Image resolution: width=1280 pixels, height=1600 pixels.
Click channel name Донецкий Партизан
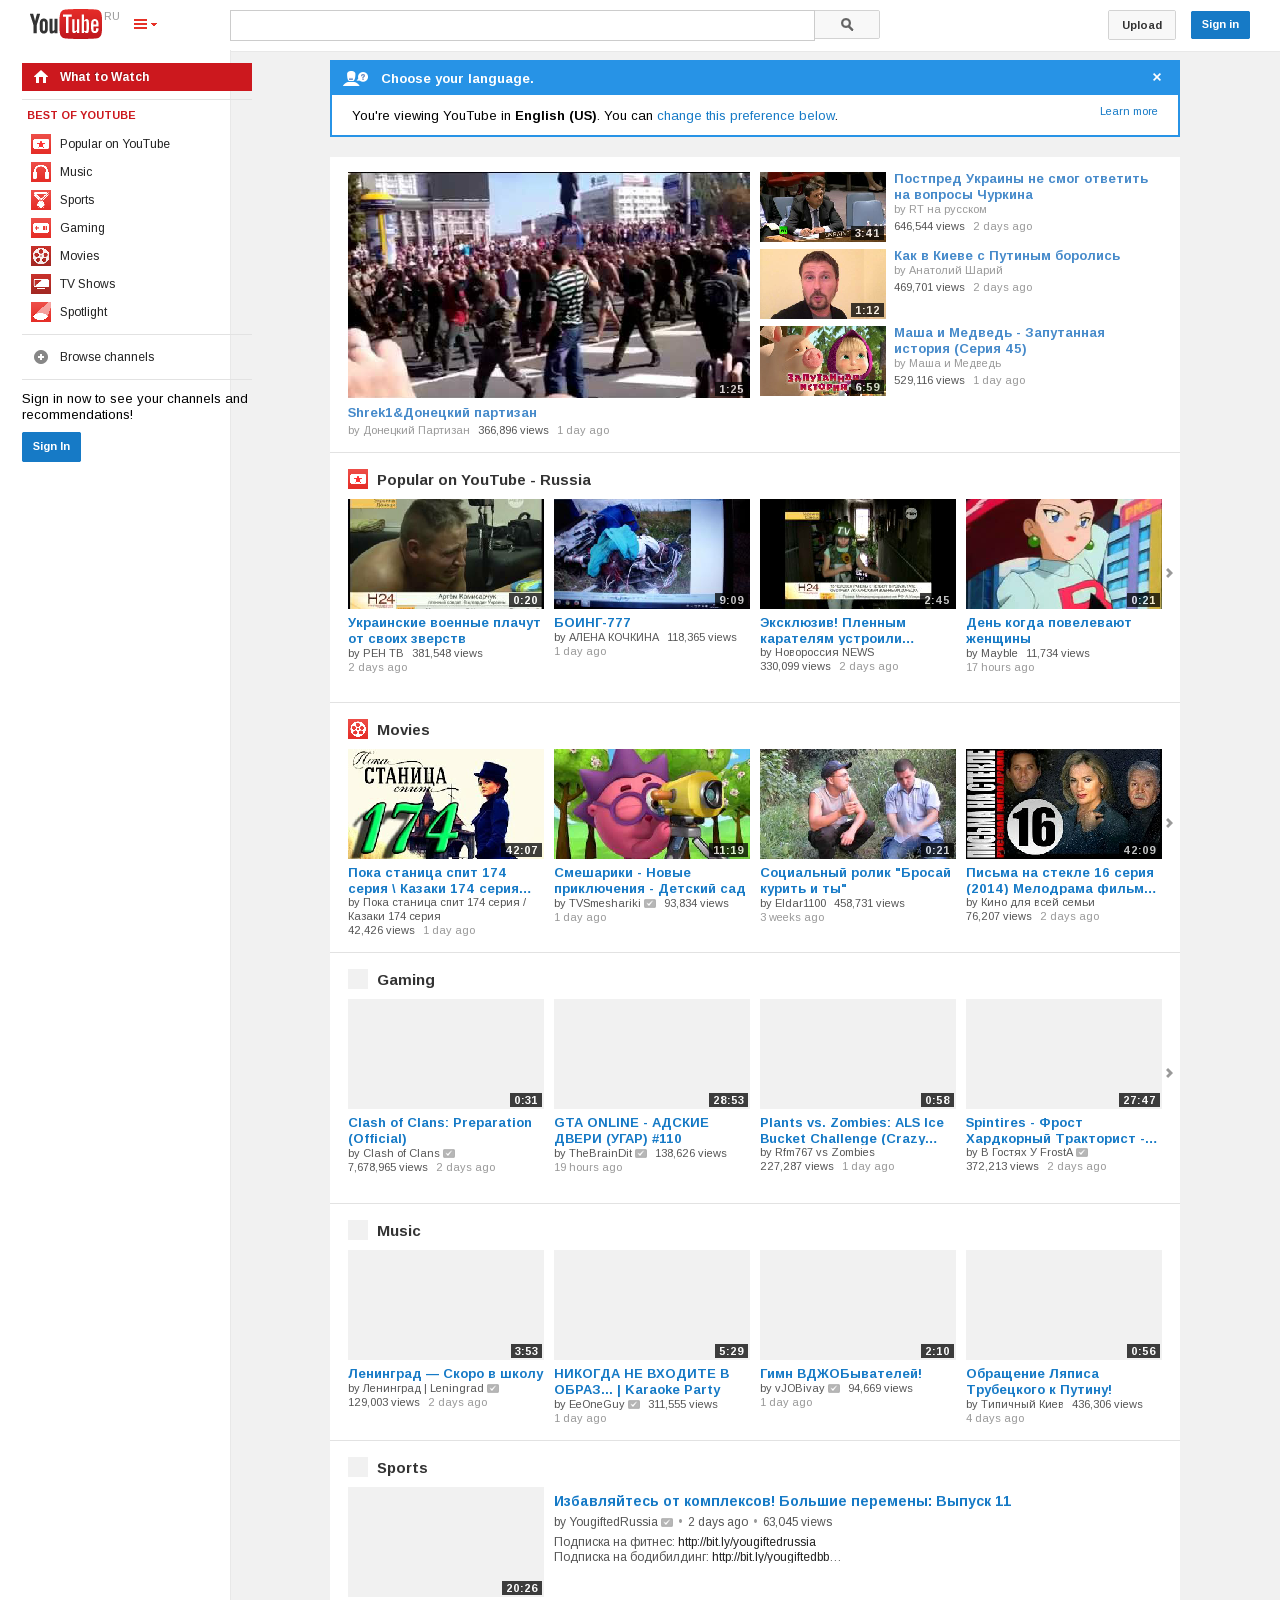click(x=416, y=430)
